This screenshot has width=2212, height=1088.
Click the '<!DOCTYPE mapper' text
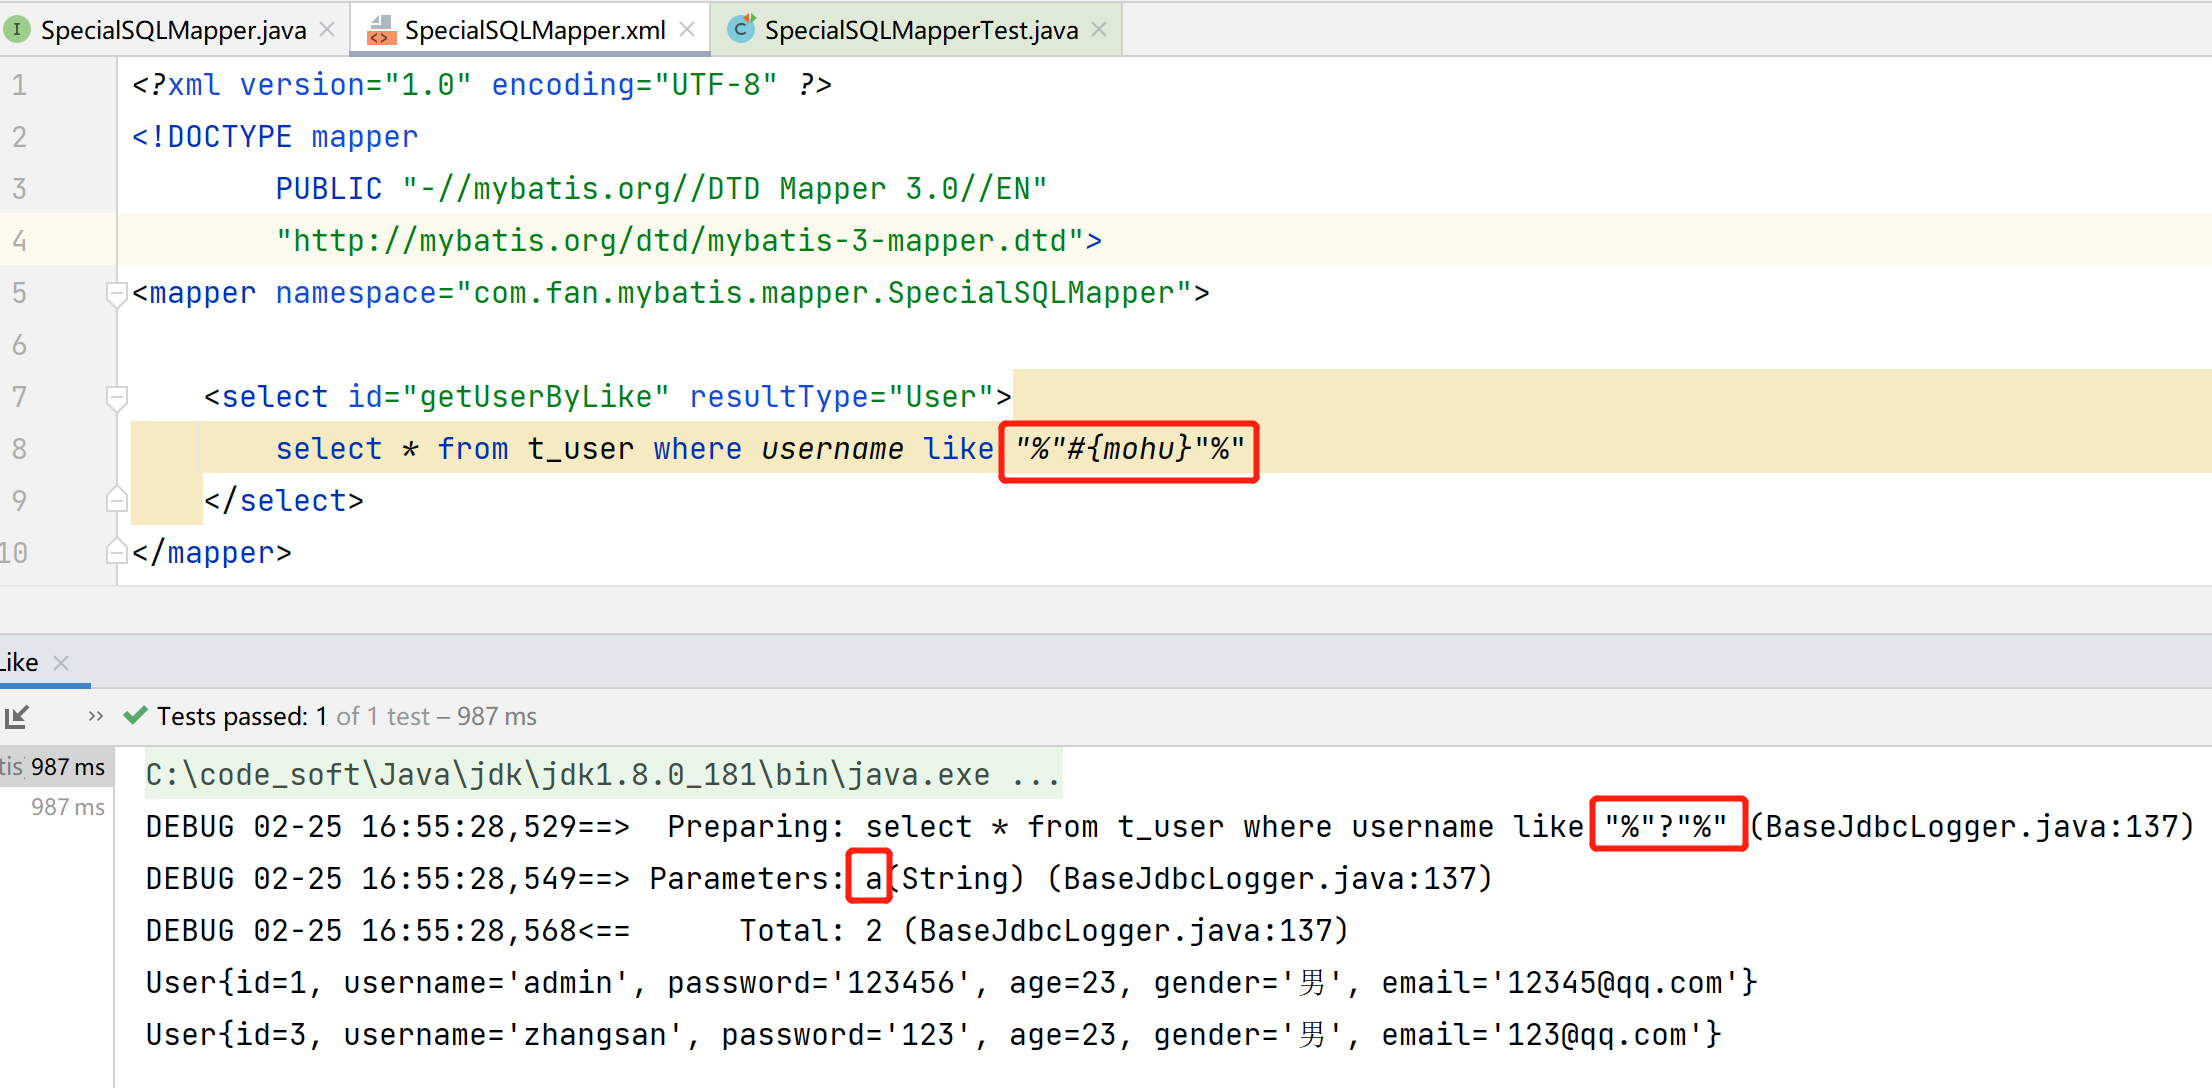pyautogui.click(x=275, y=137)
